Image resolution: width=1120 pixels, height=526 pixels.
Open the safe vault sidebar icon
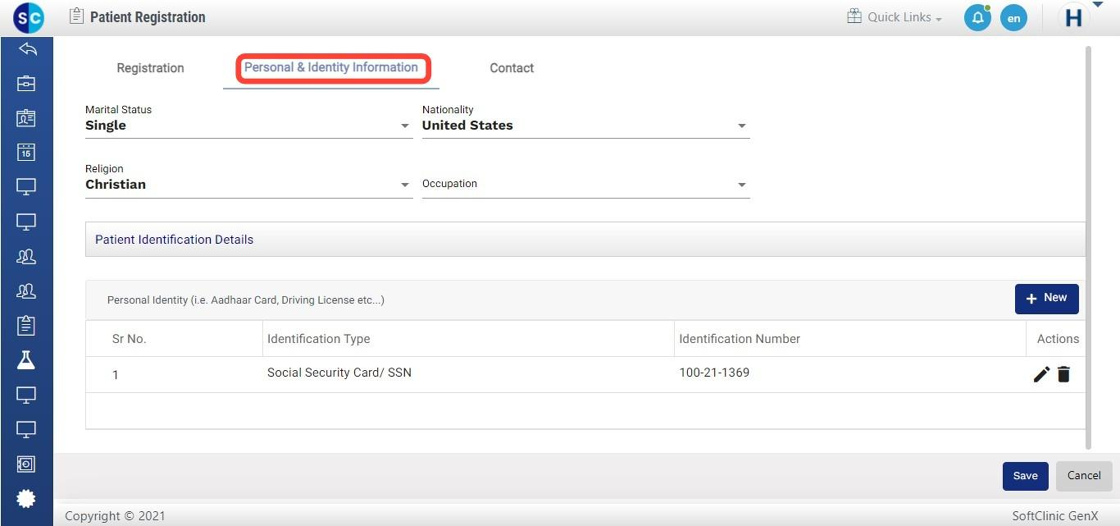26,464
